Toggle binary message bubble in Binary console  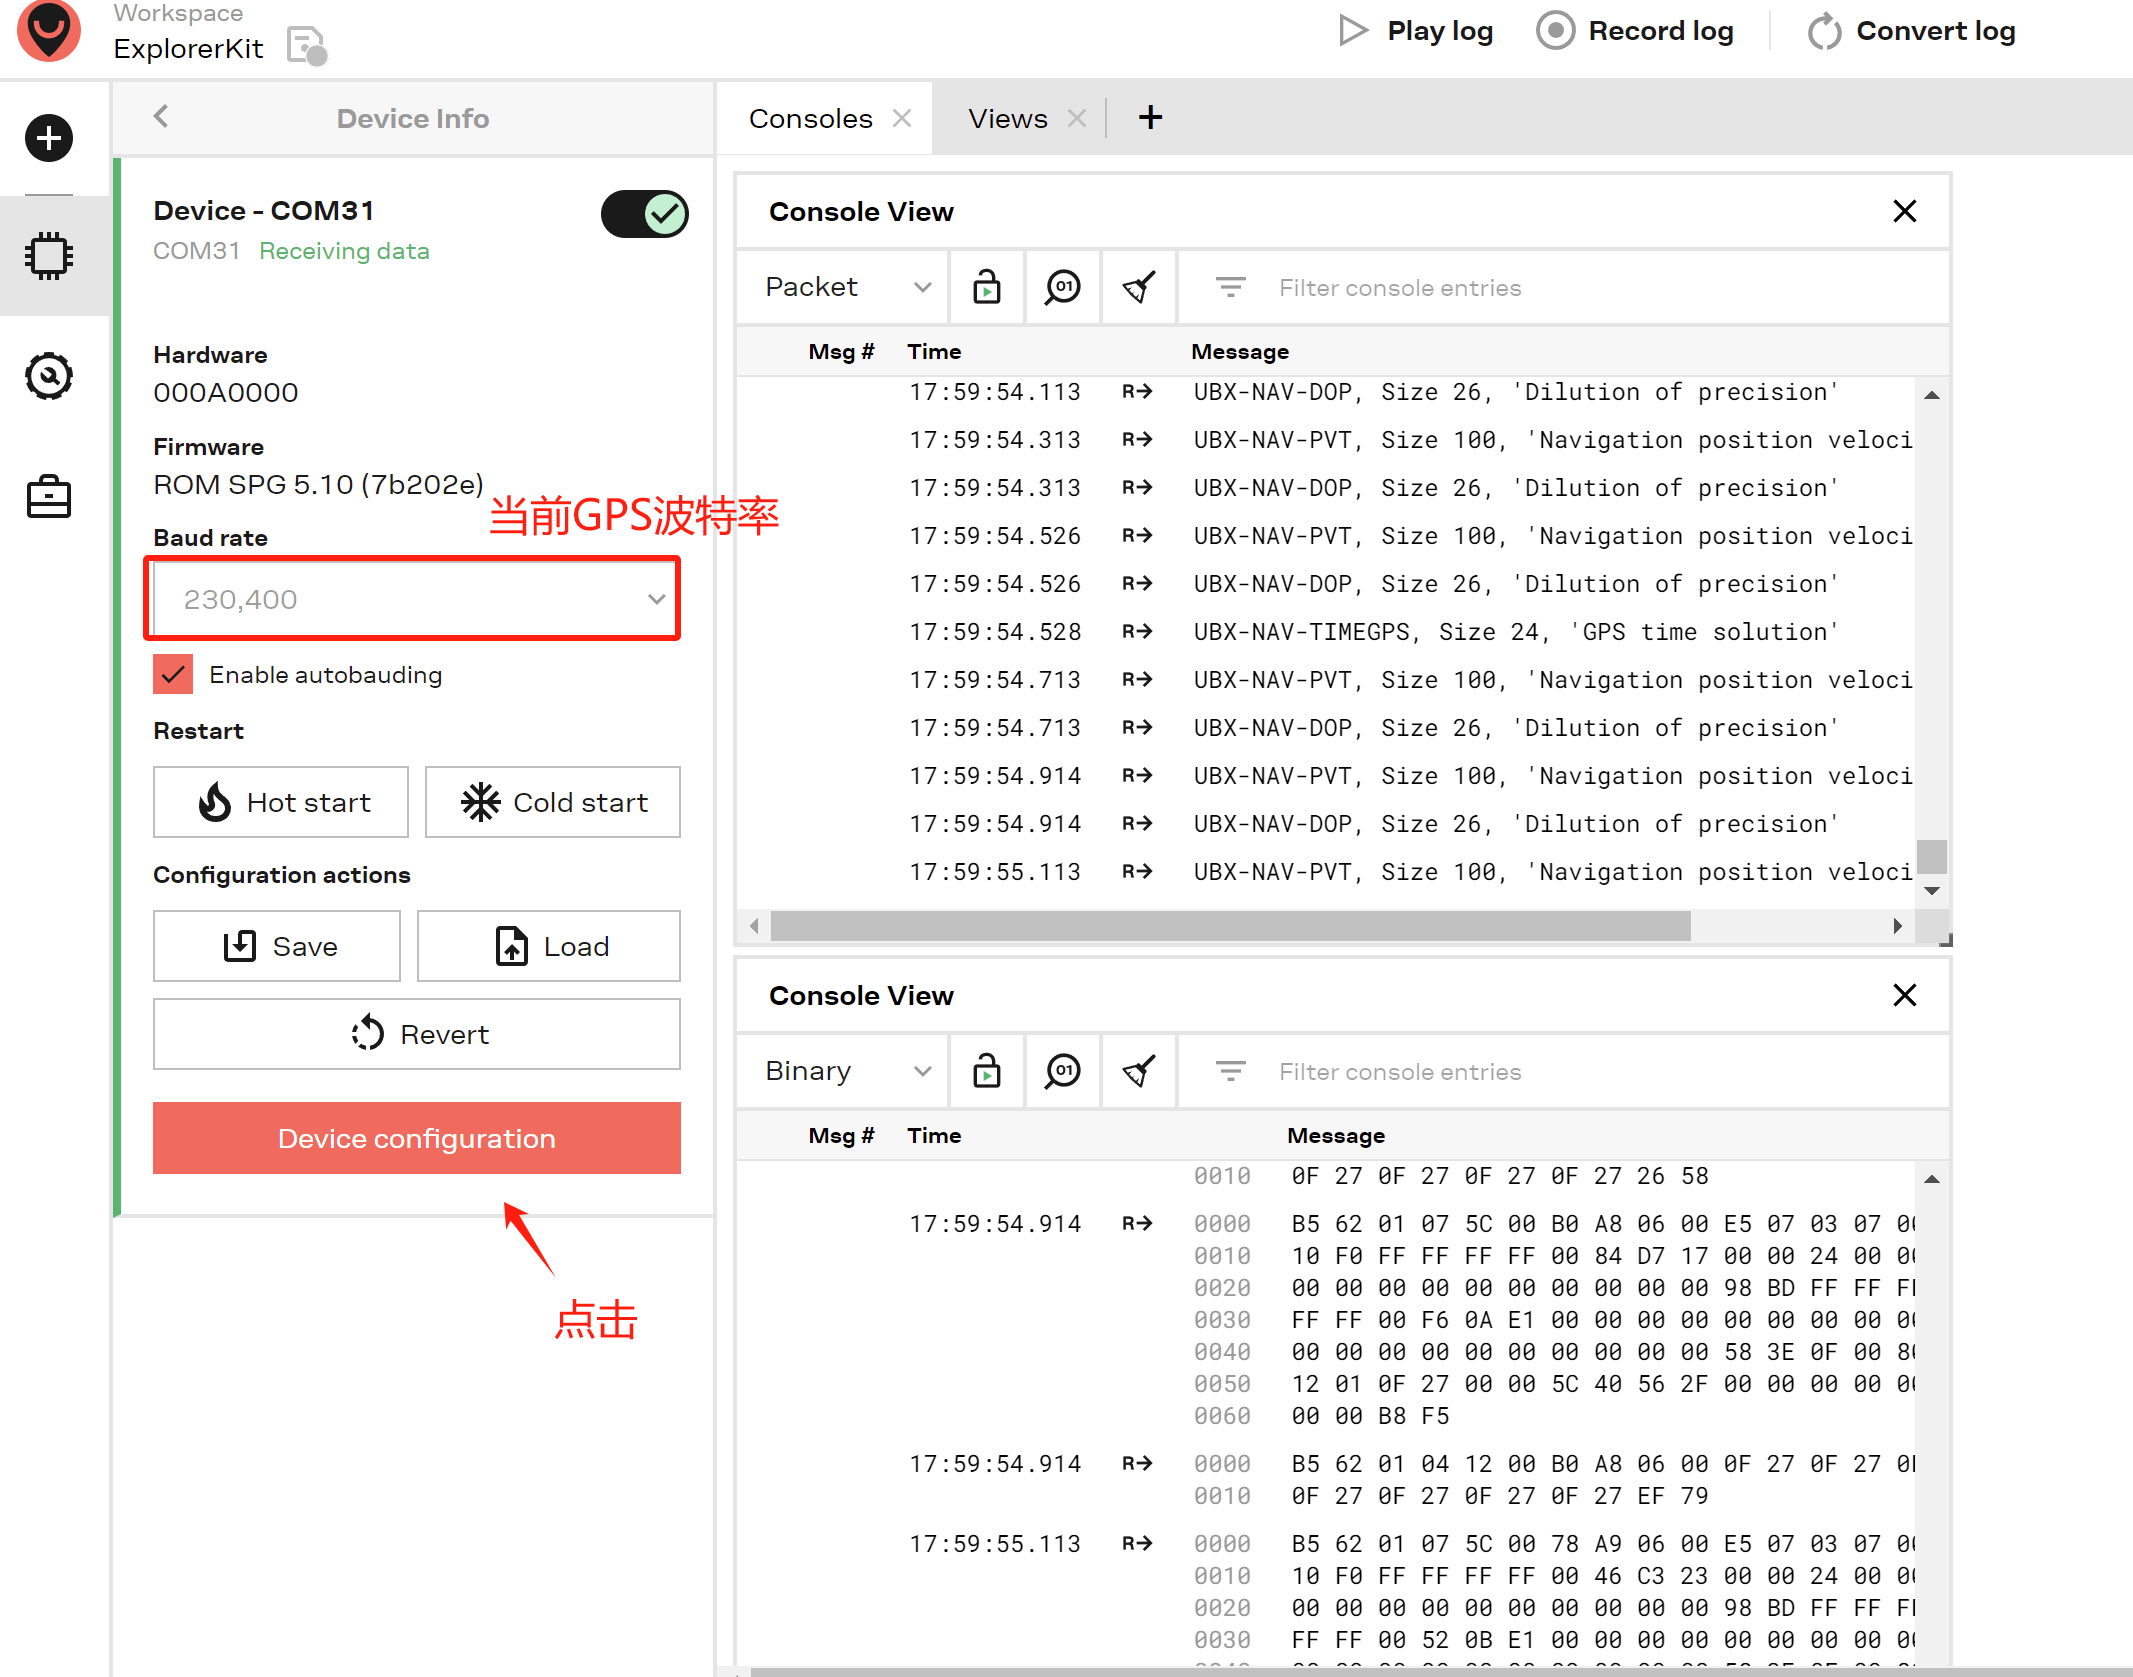(1063, 1071)
